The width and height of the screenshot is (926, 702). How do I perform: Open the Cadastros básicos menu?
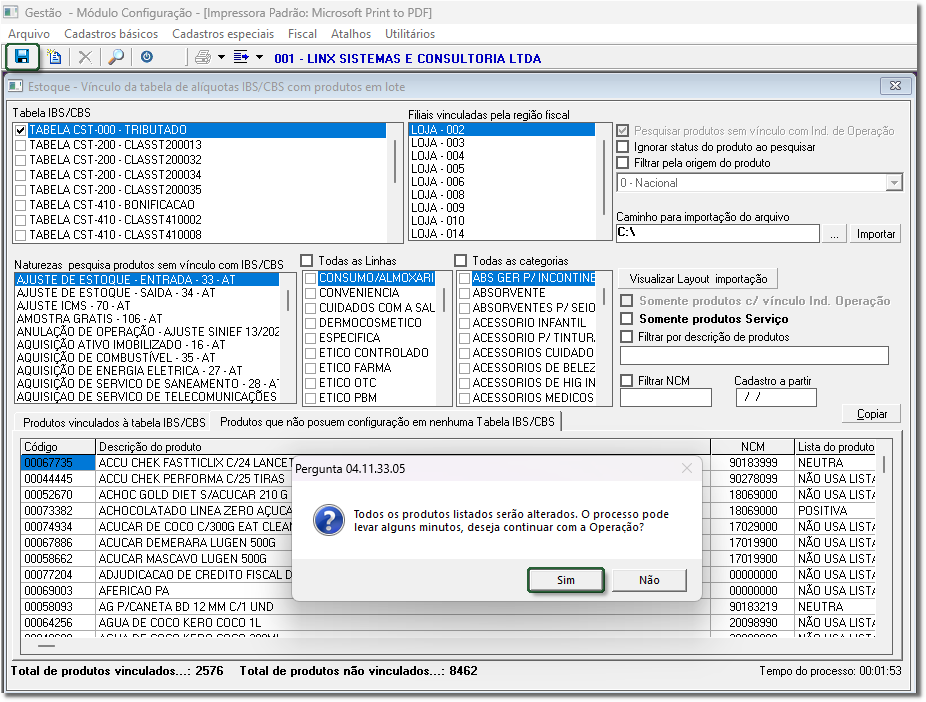[111, 34]
